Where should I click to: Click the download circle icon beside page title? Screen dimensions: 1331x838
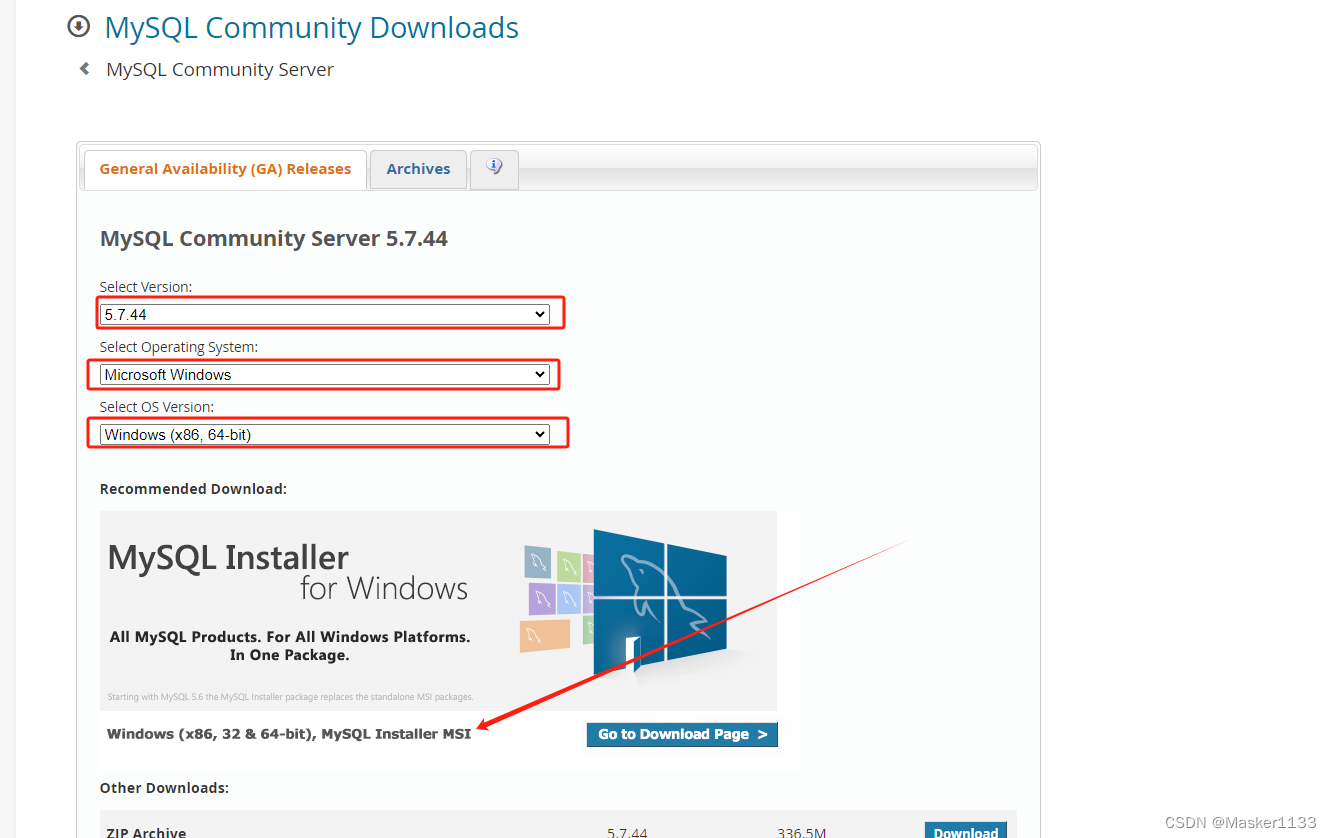(x=79, y=27)
